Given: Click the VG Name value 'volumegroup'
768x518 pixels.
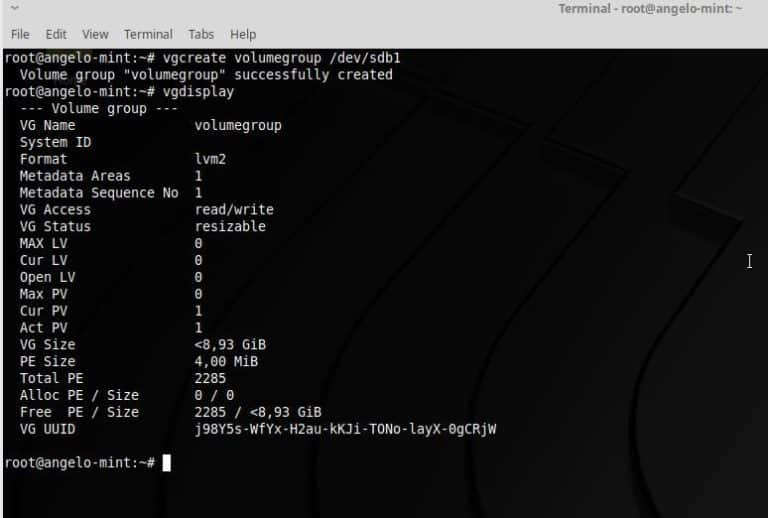Looking at the screenshot, I should coord(238,125).
